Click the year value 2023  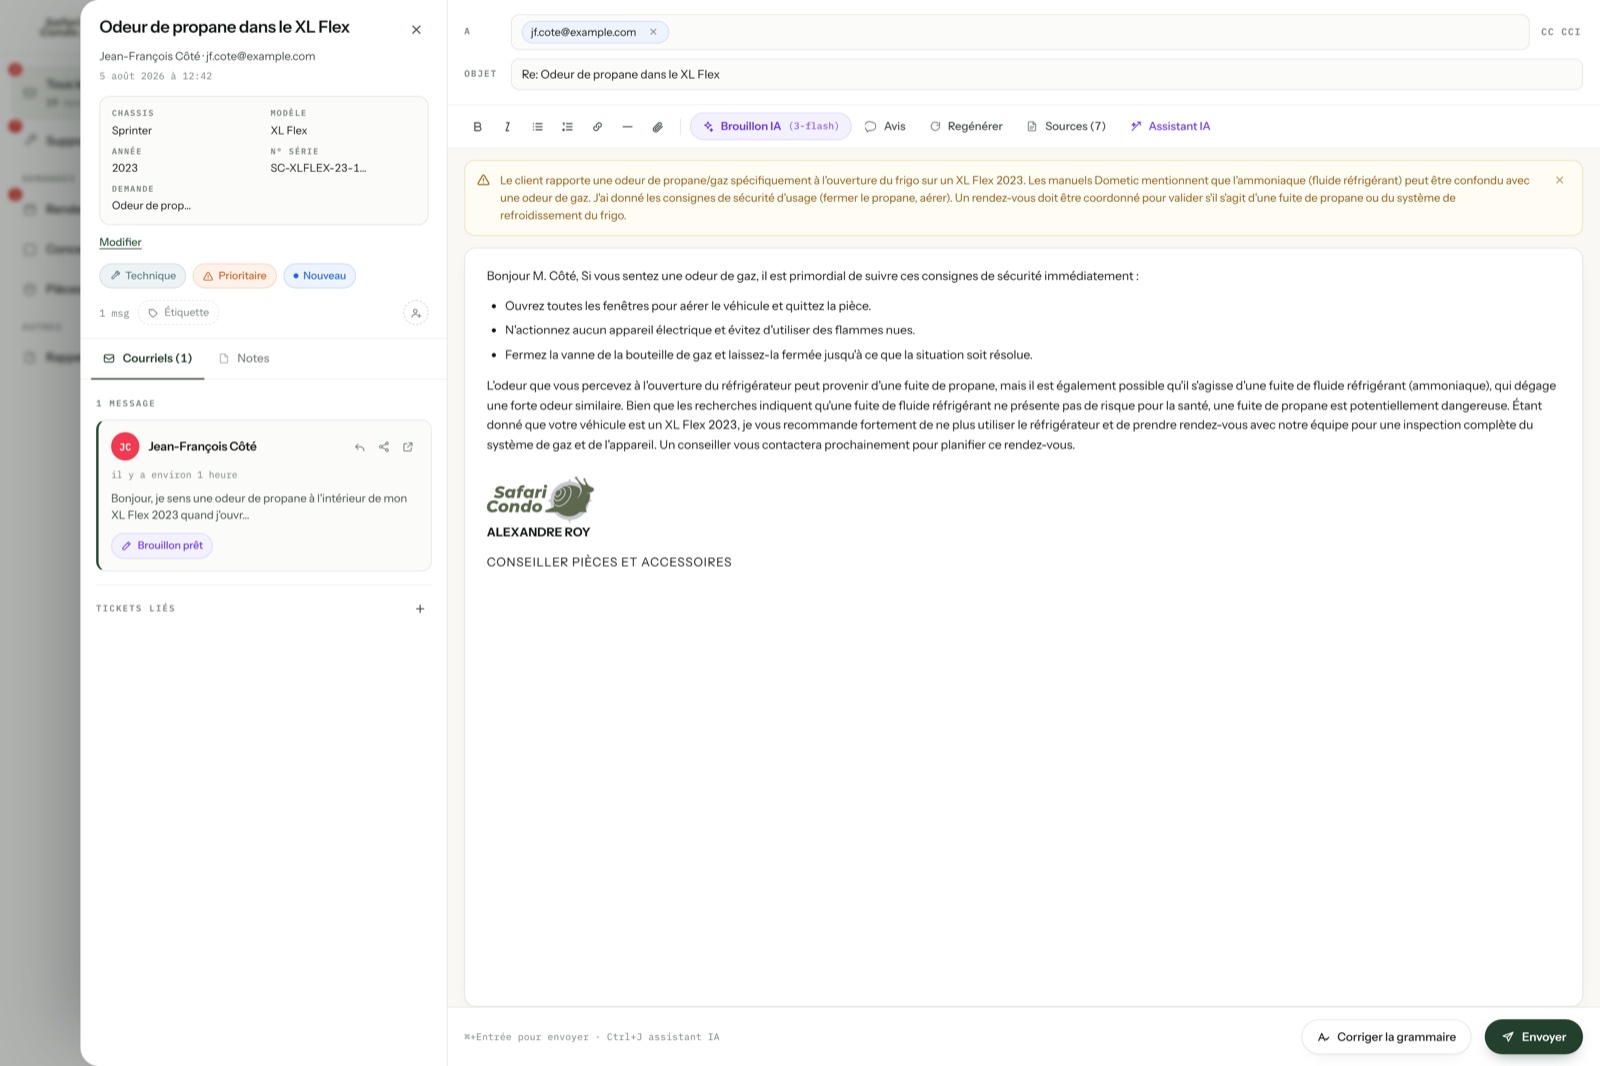[x=125, y=168]
